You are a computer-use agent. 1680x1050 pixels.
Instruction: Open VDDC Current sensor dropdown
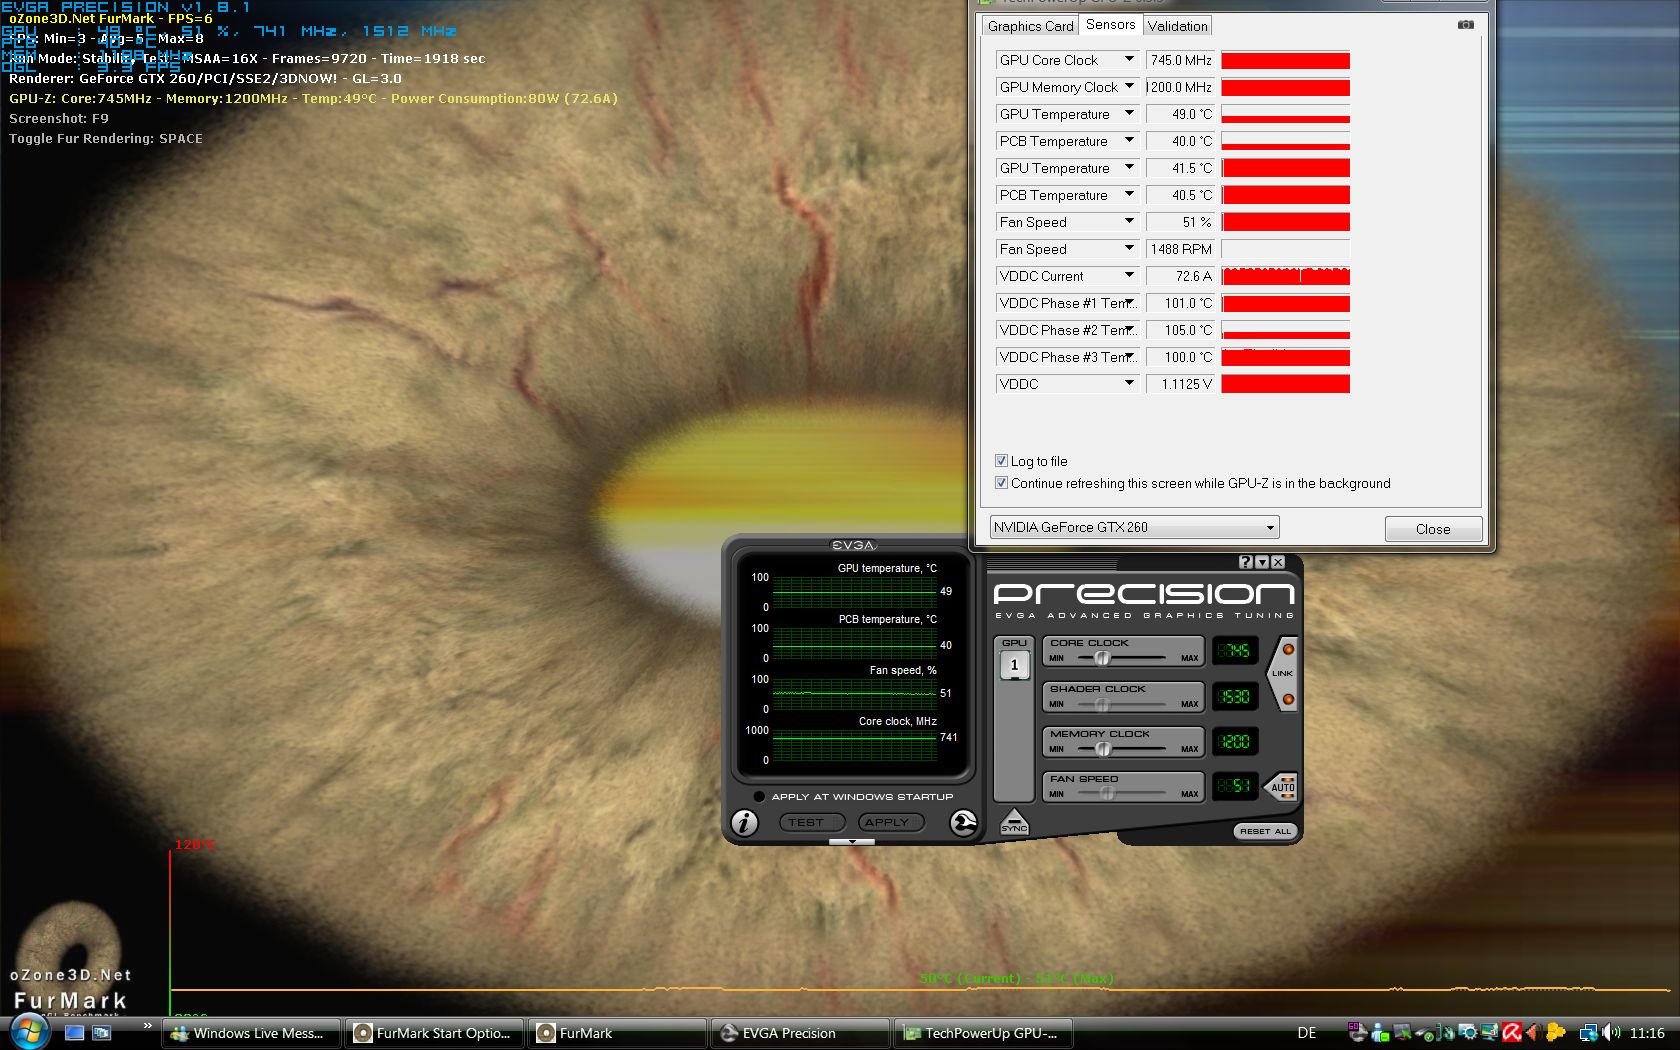[x=1129, y=275]
